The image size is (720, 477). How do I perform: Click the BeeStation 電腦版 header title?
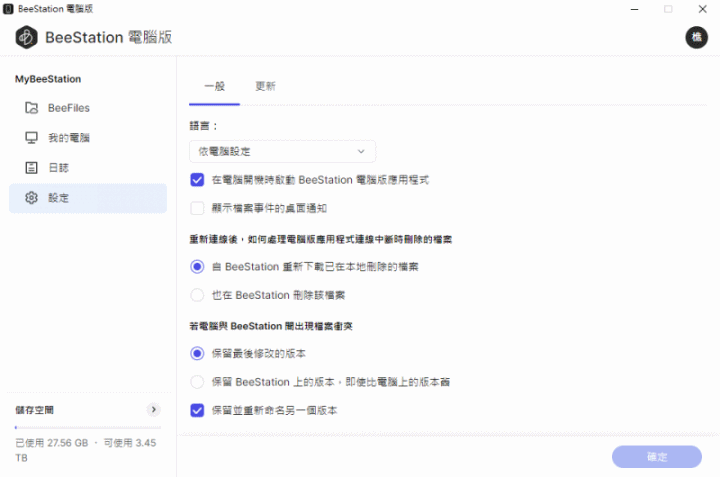click(108, 37)
